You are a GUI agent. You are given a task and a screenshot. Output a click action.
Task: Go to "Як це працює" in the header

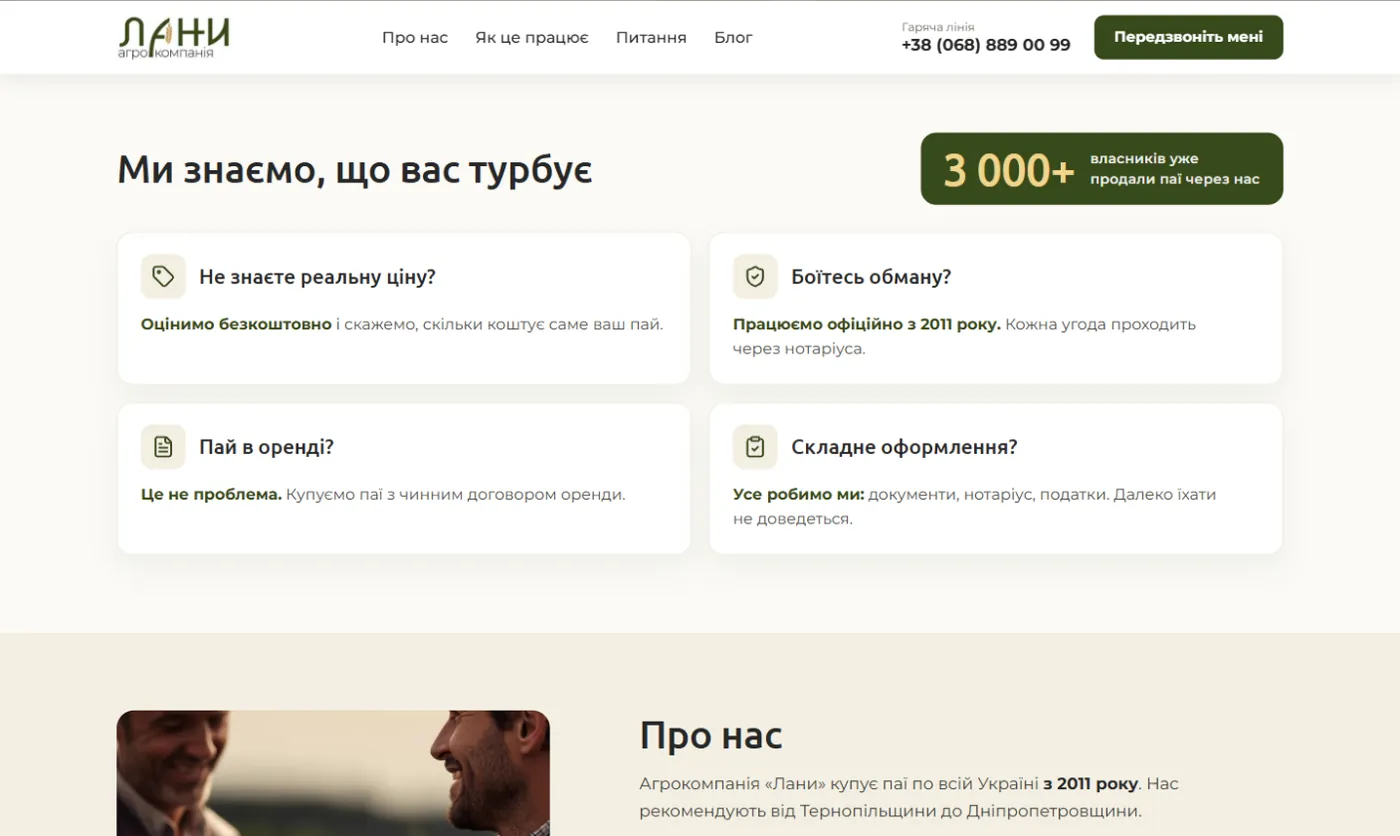pyautogui.click(x=532, y=38)
